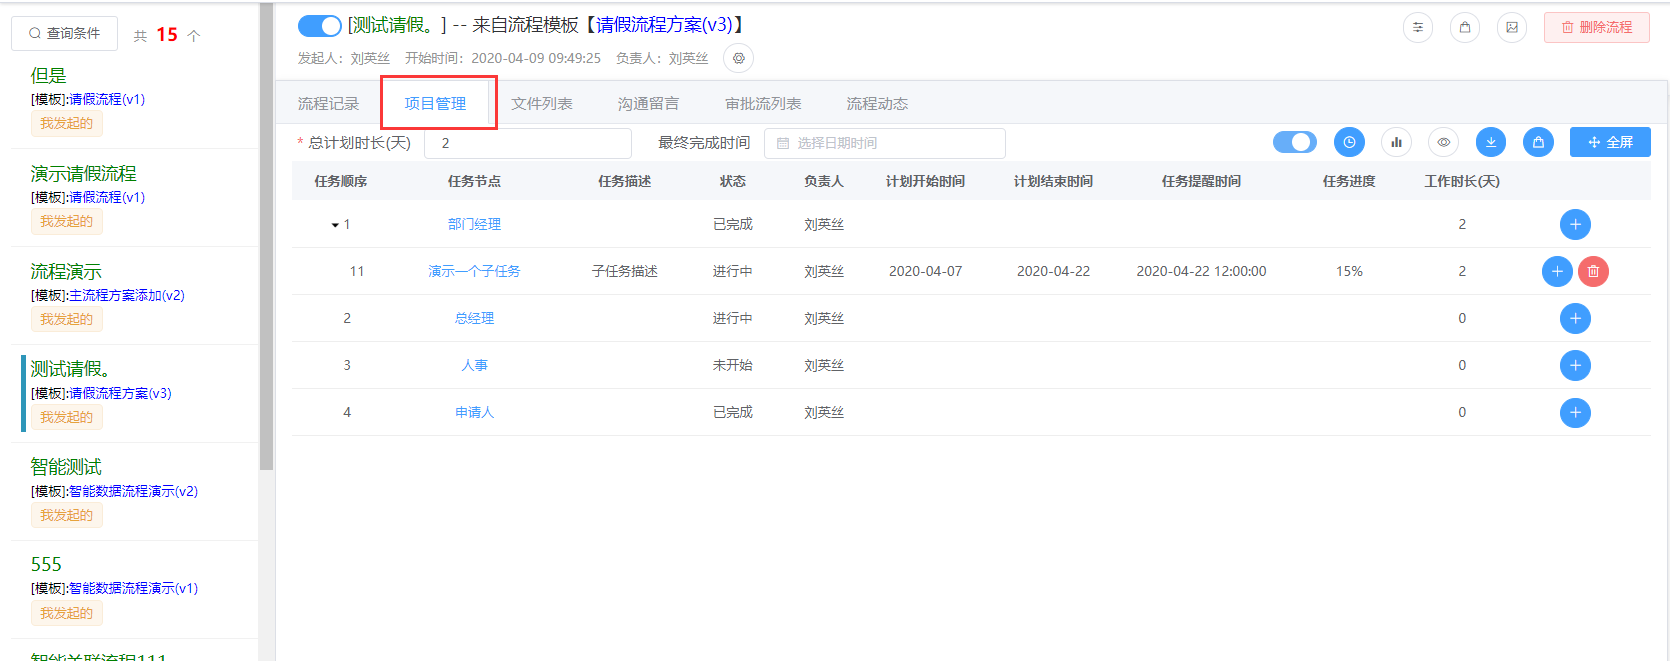
Task: Open the 智能数据流程演示(v1) template link
Action: tap(133, 589)
